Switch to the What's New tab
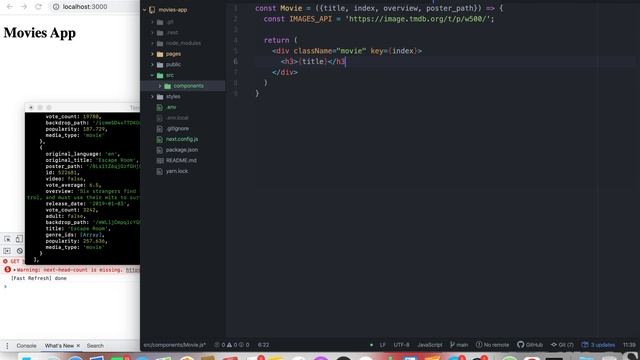The width and height of the screenshot is (640, 360). pyautogui.click(x=59, y=346)
